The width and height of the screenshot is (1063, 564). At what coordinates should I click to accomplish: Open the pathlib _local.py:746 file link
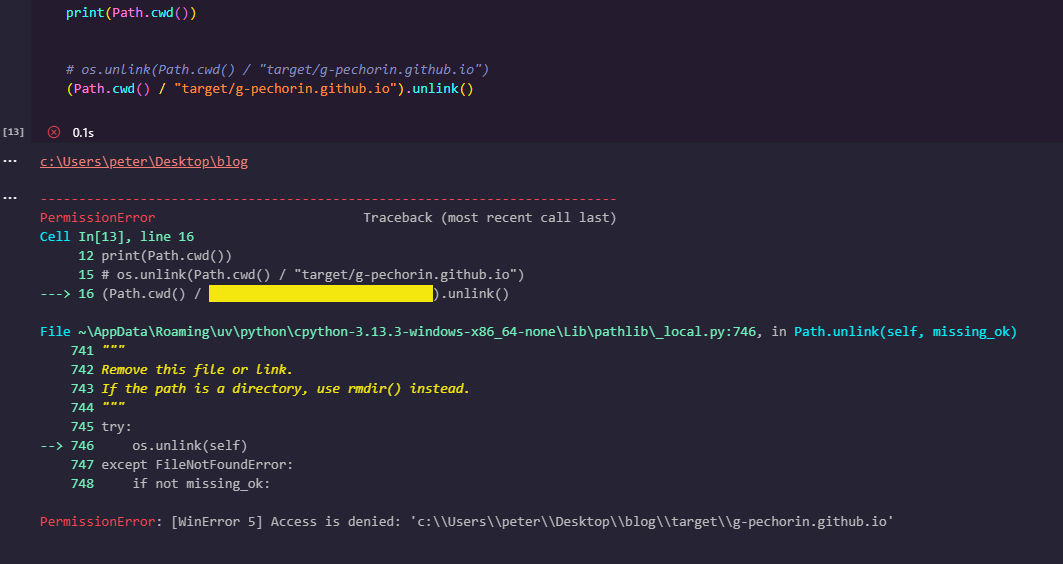(x=399, y=331)
